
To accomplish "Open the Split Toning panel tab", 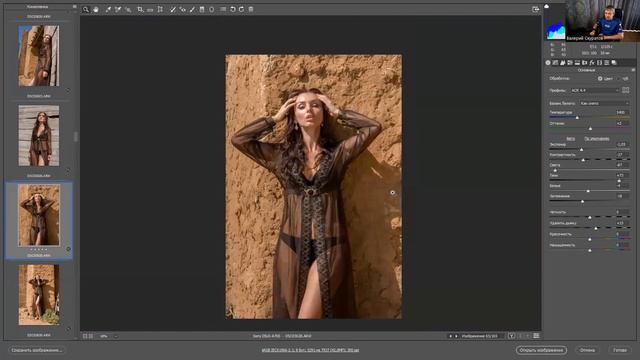I will tap(577, 62).
